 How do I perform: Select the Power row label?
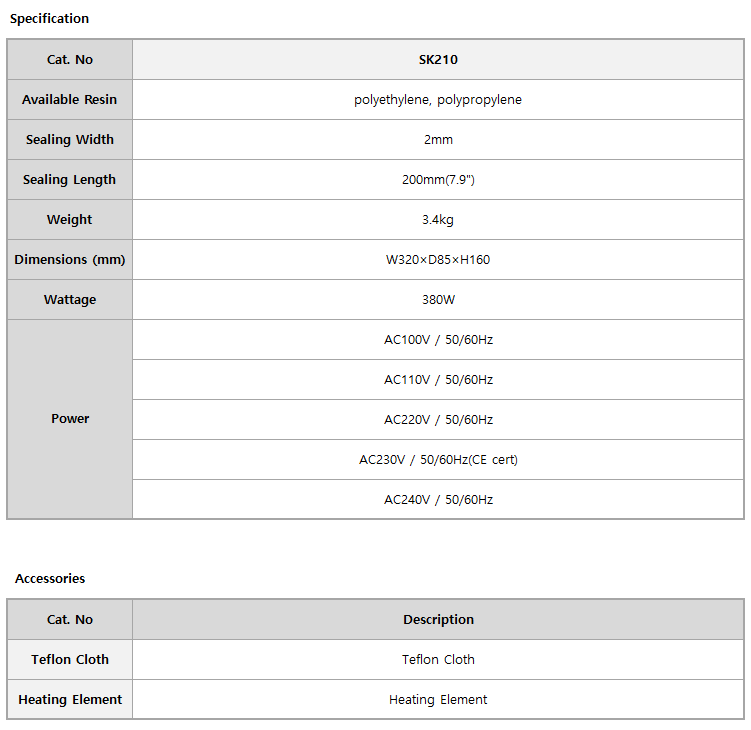tap(69, 419)
